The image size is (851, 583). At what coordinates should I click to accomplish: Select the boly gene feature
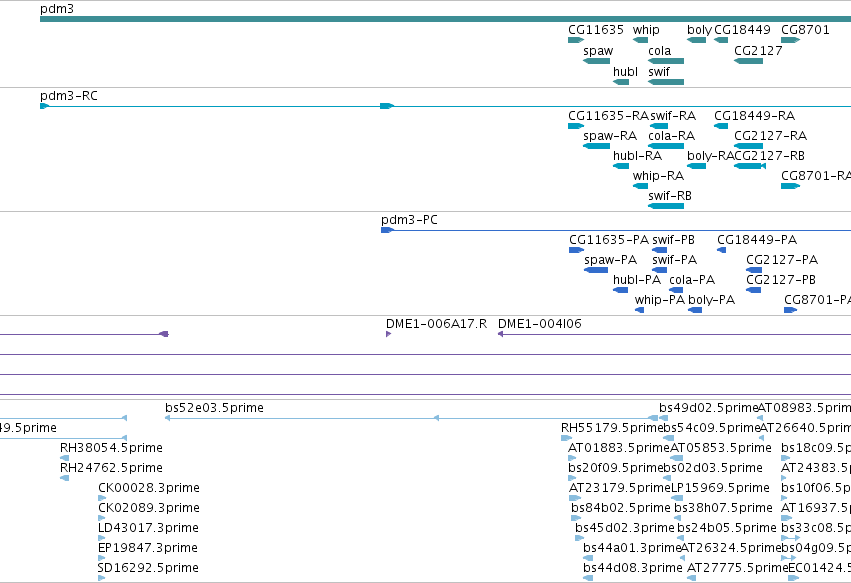click(696, 40)
